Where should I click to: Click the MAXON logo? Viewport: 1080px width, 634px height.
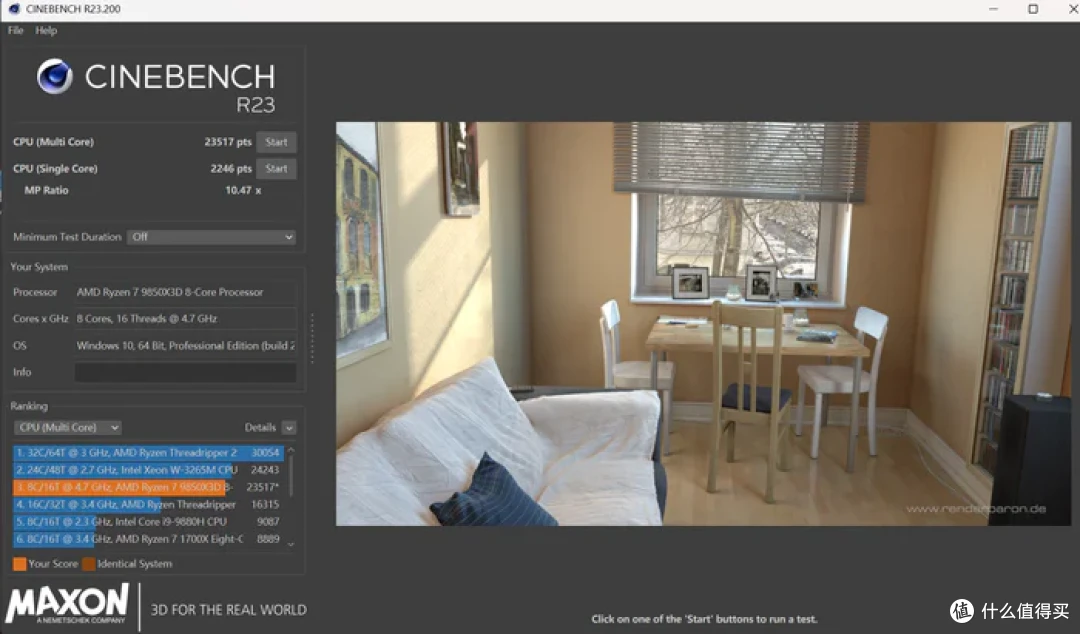click(x=67, y=604)
